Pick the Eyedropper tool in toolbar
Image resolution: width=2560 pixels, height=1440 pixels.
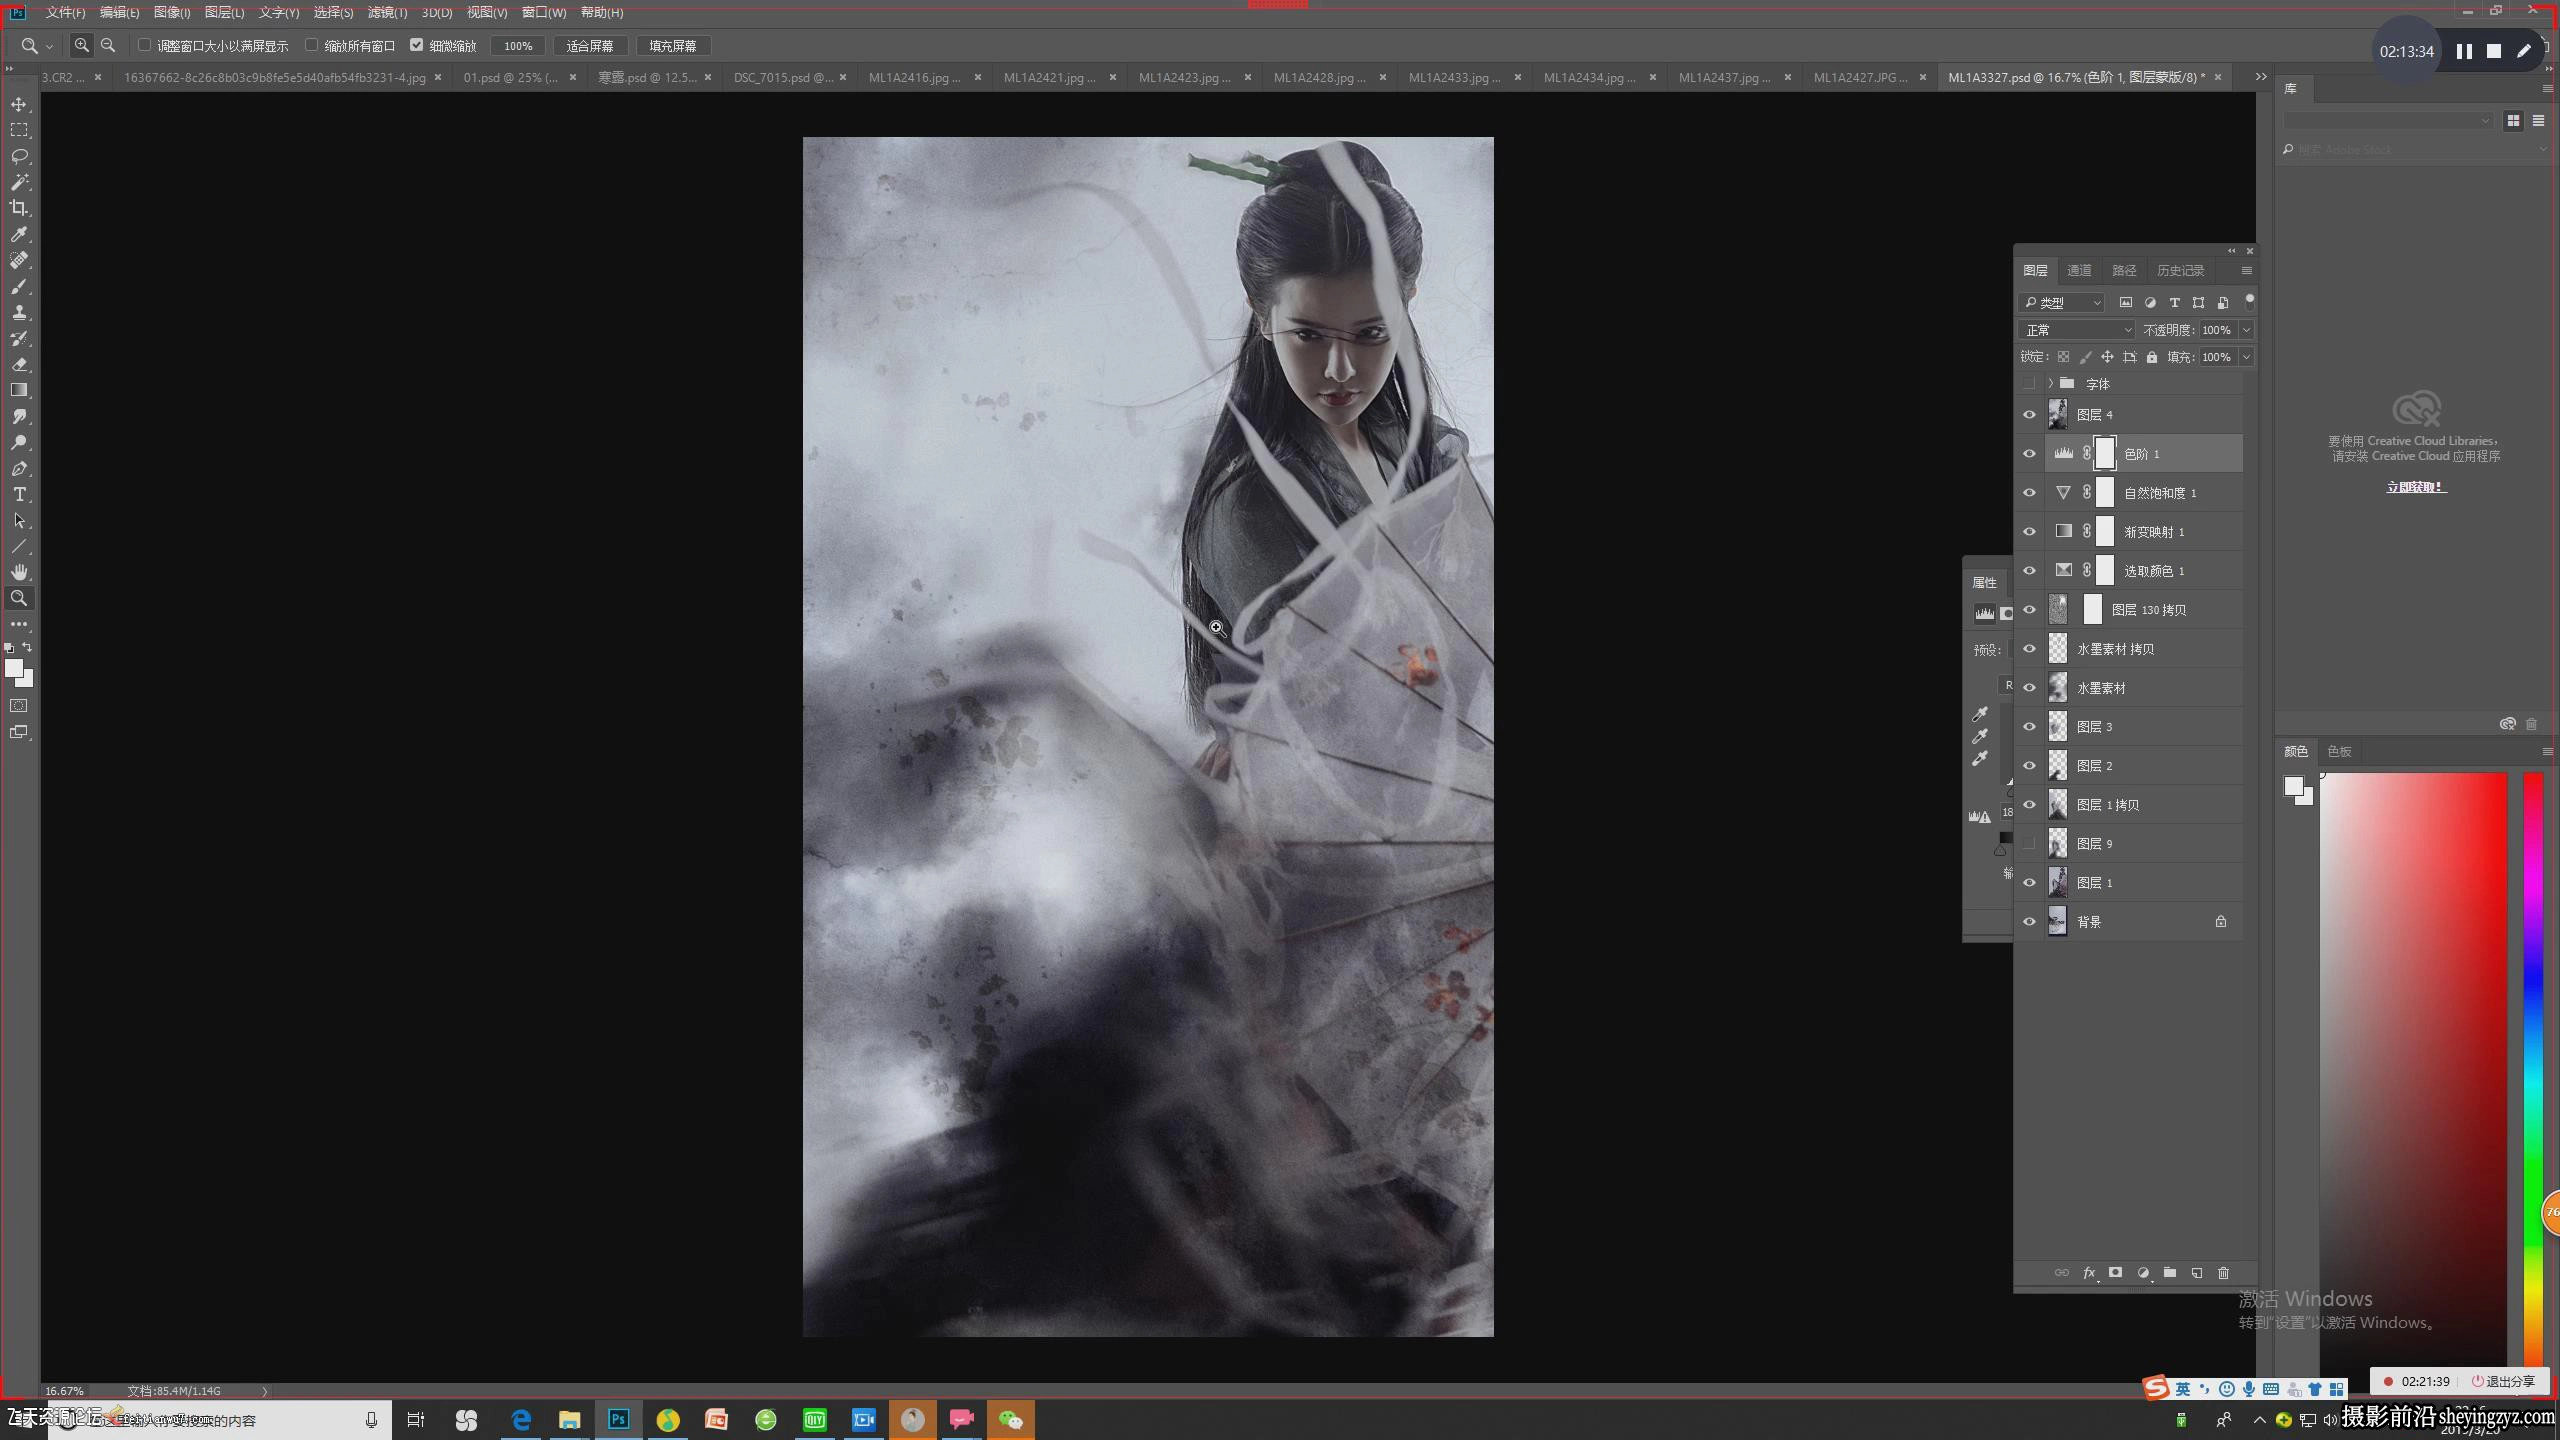[19, 234]
